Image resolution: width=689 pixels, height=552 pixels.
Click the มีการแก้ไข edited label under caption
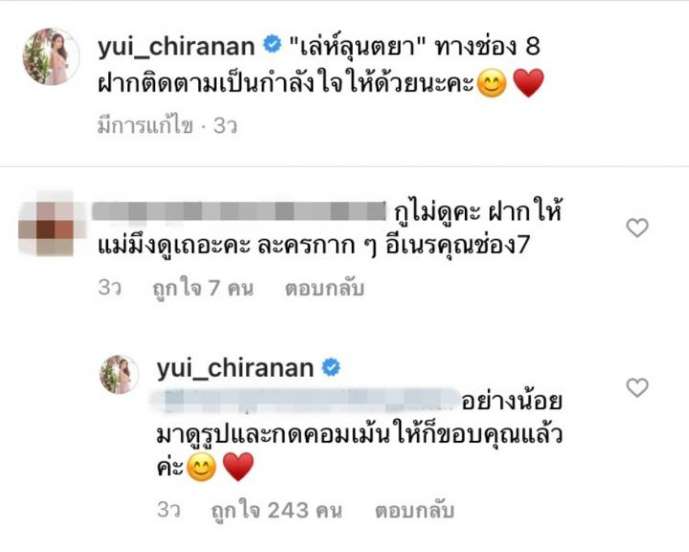tap(145, 126)
